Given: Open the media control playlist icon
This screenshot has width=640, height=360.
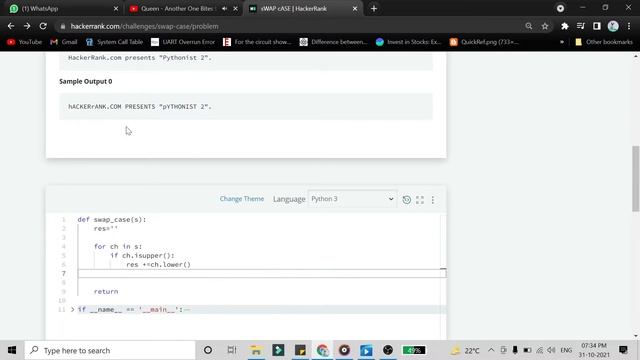Looking at the screenshot, I should click(580, 26).
